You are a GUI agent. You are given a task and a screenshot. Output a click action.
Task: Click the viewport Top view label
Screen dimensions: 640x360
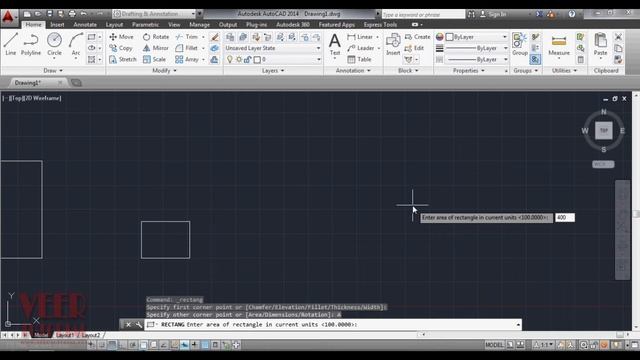tap(17, 98)
